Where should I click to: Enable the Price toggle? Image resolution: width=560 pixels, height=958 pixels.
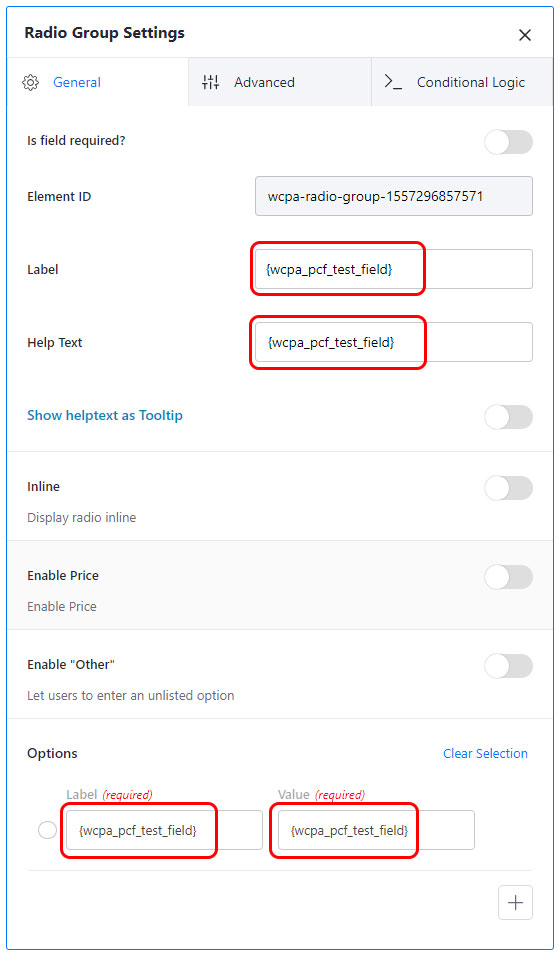click(x=508, y=577)
